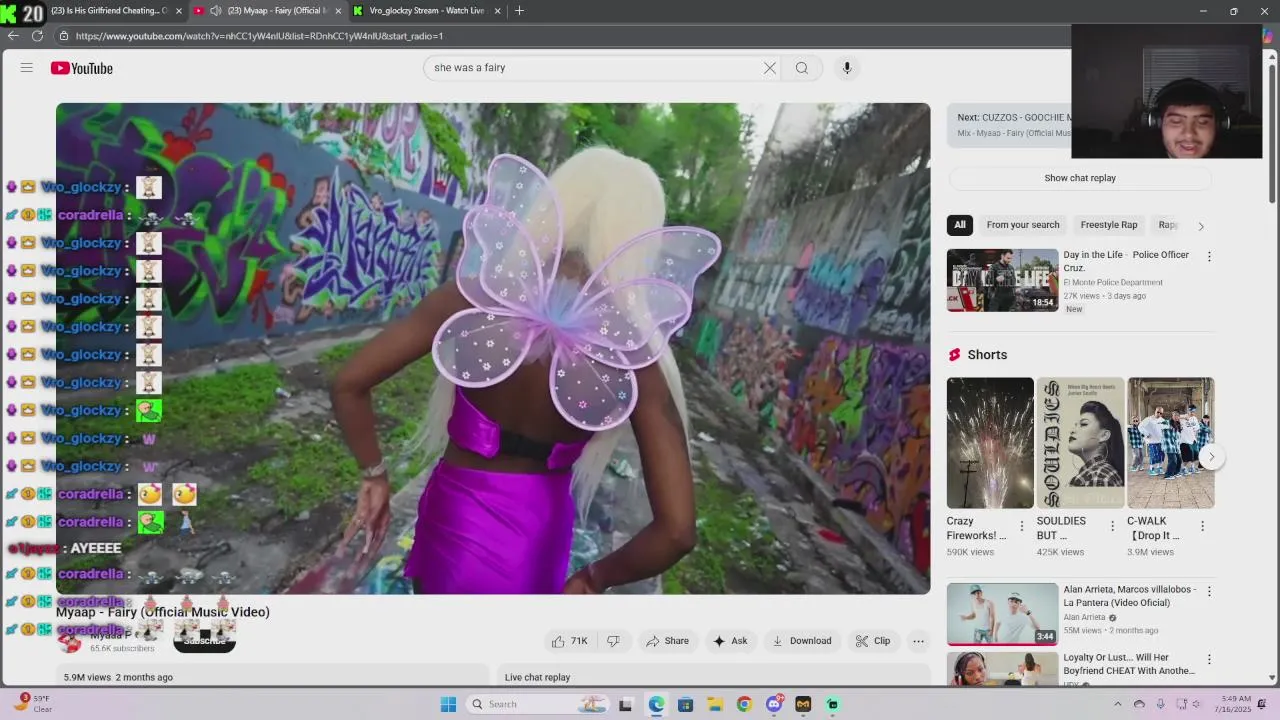Start voice search with microphone icon
Viewport: 1280px width, 720px height.
(847, 68)
